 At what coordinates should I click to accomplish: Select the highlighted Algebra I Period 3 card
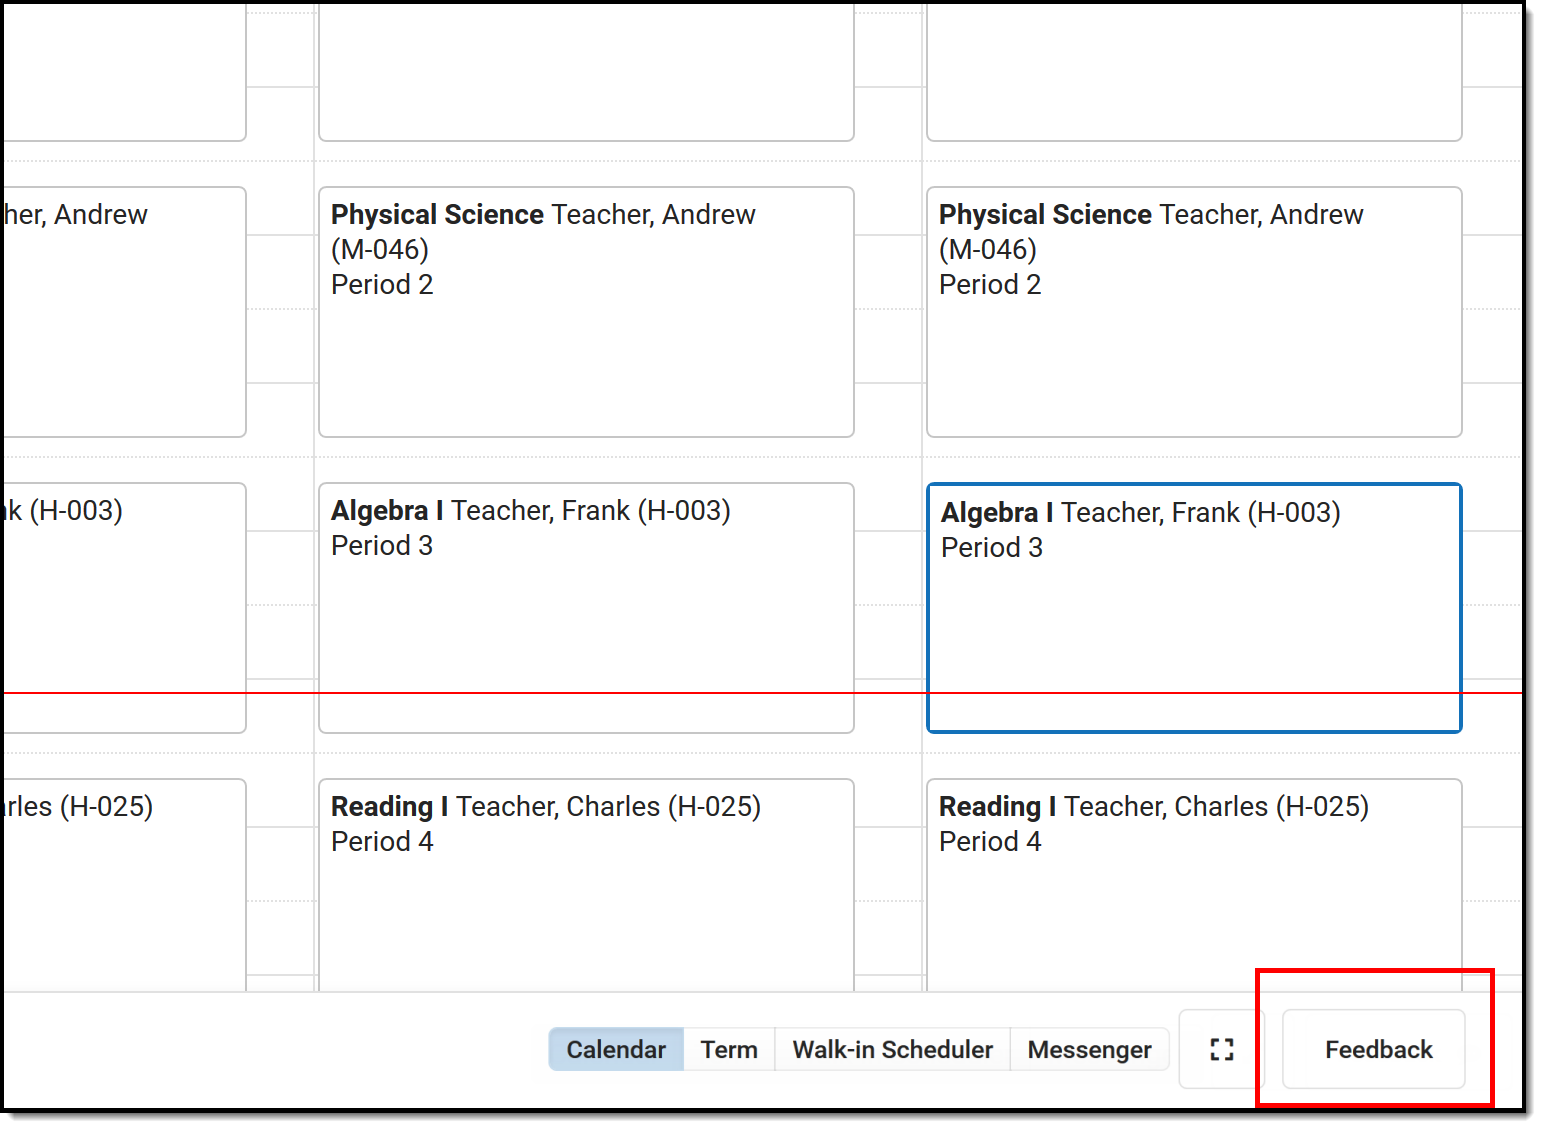(x=1194, y=608)
